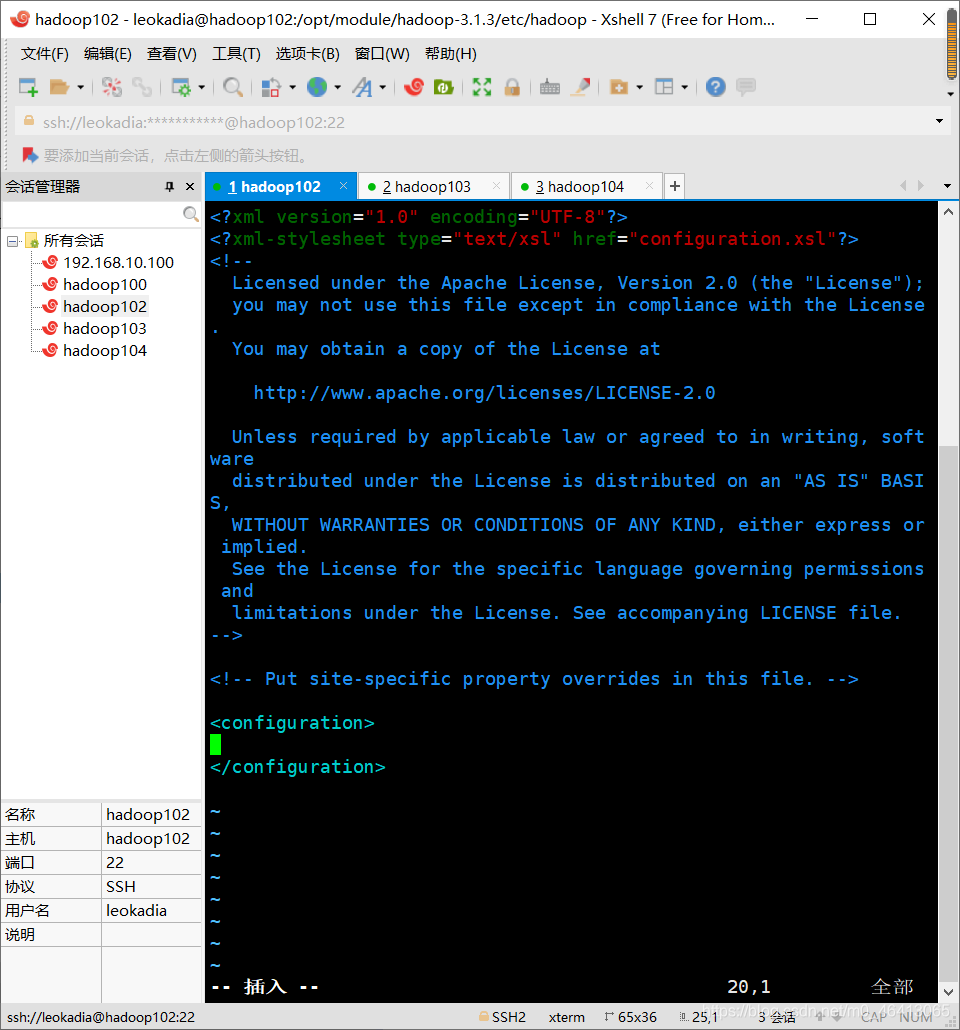Select session hadoop104 in tree
The image size is (960, 1030).
[x=104, y=350]
